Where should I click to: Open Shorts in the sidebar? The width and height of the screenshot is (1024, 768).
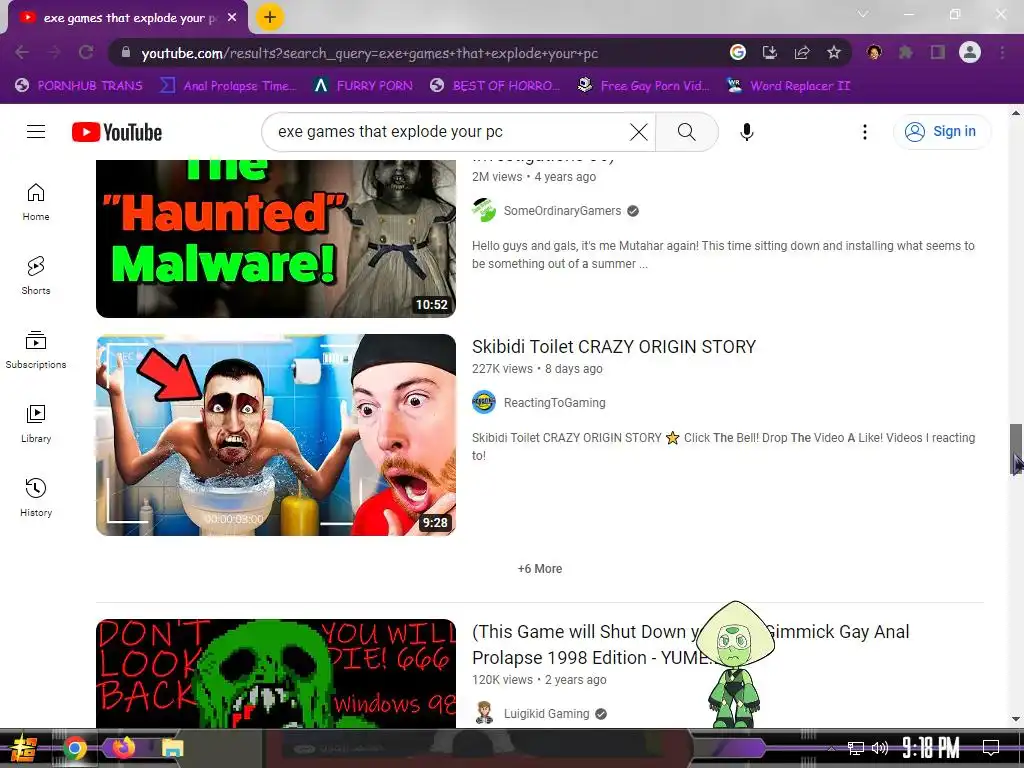pyautogui.click(x=36, y=276)
